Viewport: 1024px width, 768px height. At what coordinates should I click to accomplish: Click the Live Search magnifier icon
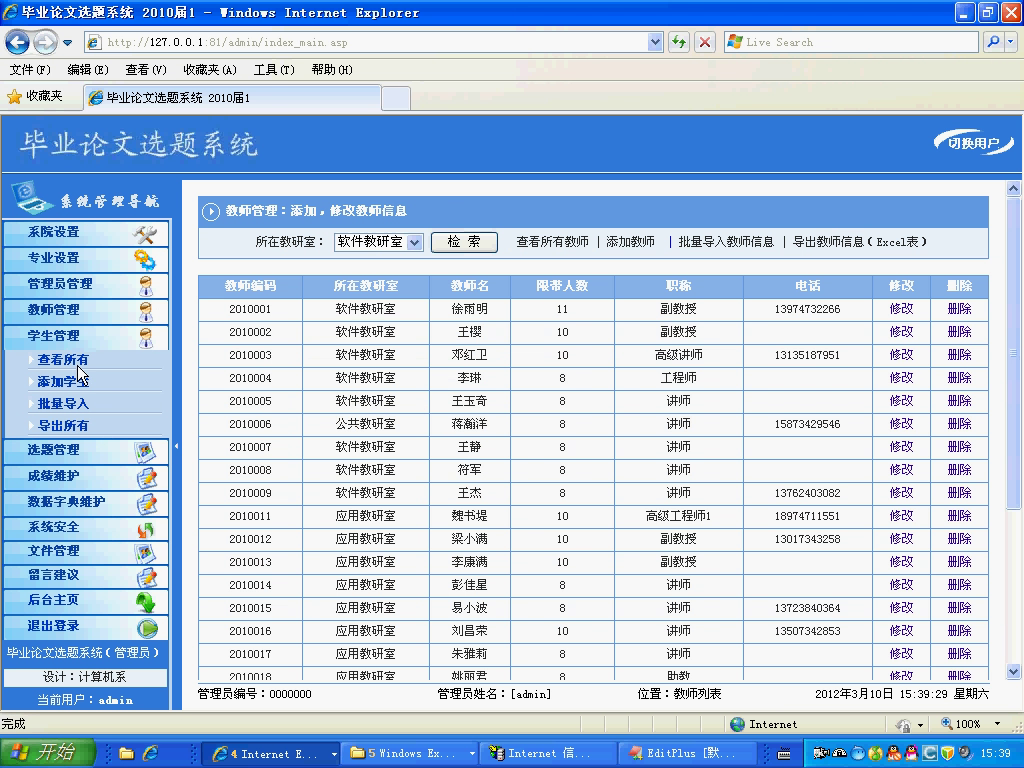(x=993, y=42)
